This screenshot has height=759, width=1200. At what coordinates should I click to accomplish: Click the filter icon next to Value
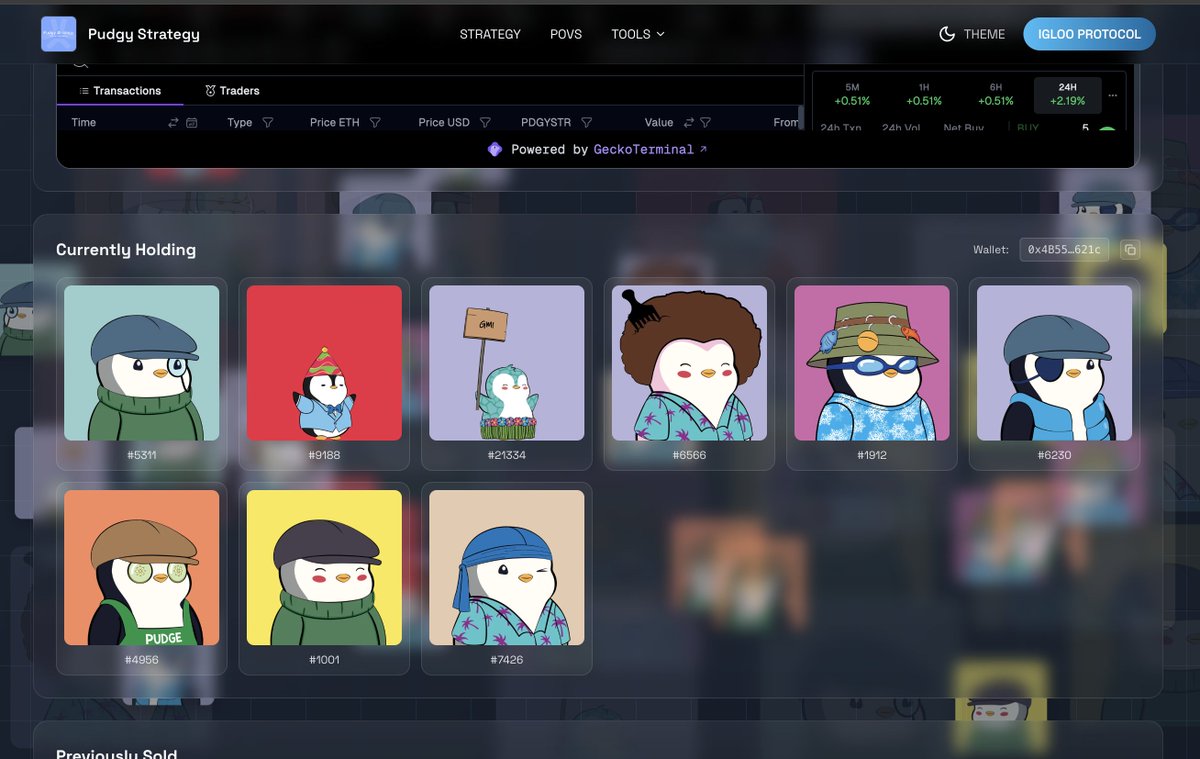click(x=706, y=123)
